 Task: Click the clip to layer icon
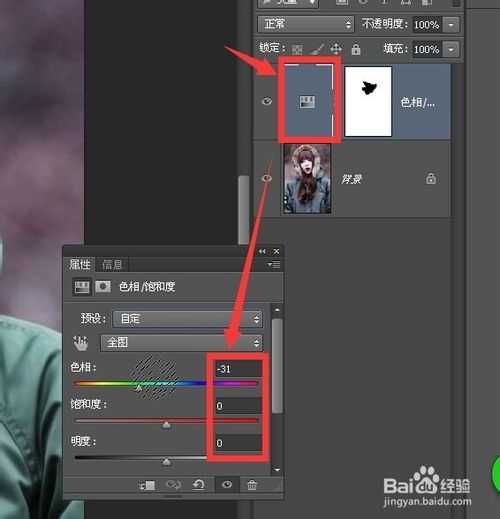tap(147, 485)
